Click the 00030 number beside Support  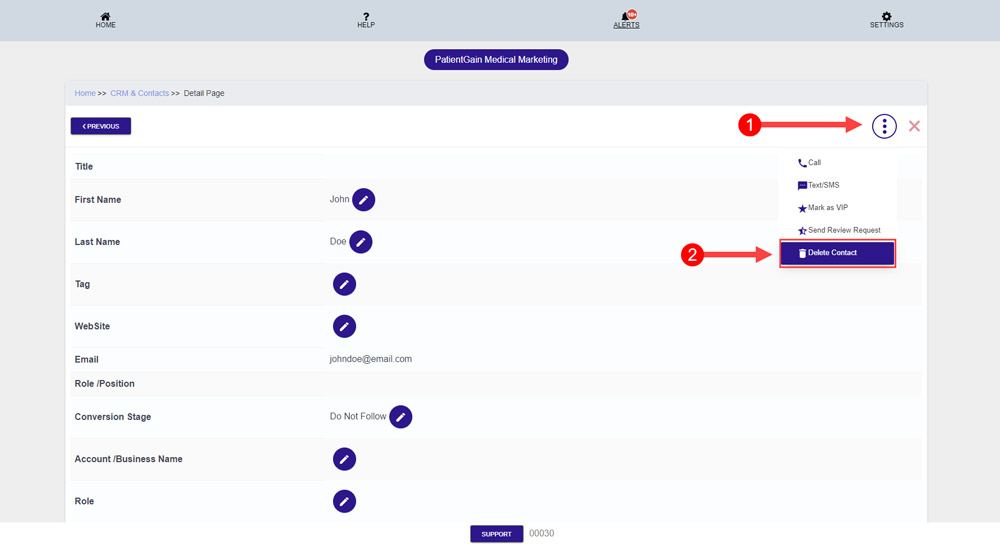pos(541,534)
